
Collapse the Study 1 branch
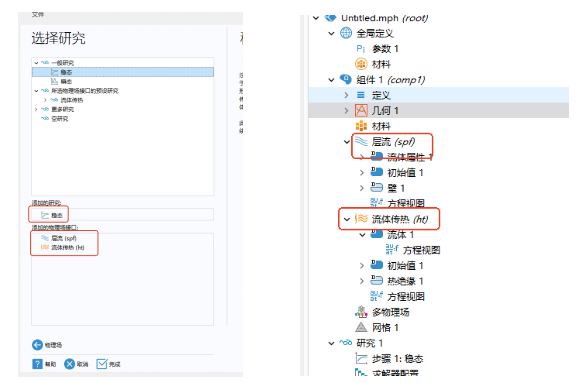coord(331,343)
